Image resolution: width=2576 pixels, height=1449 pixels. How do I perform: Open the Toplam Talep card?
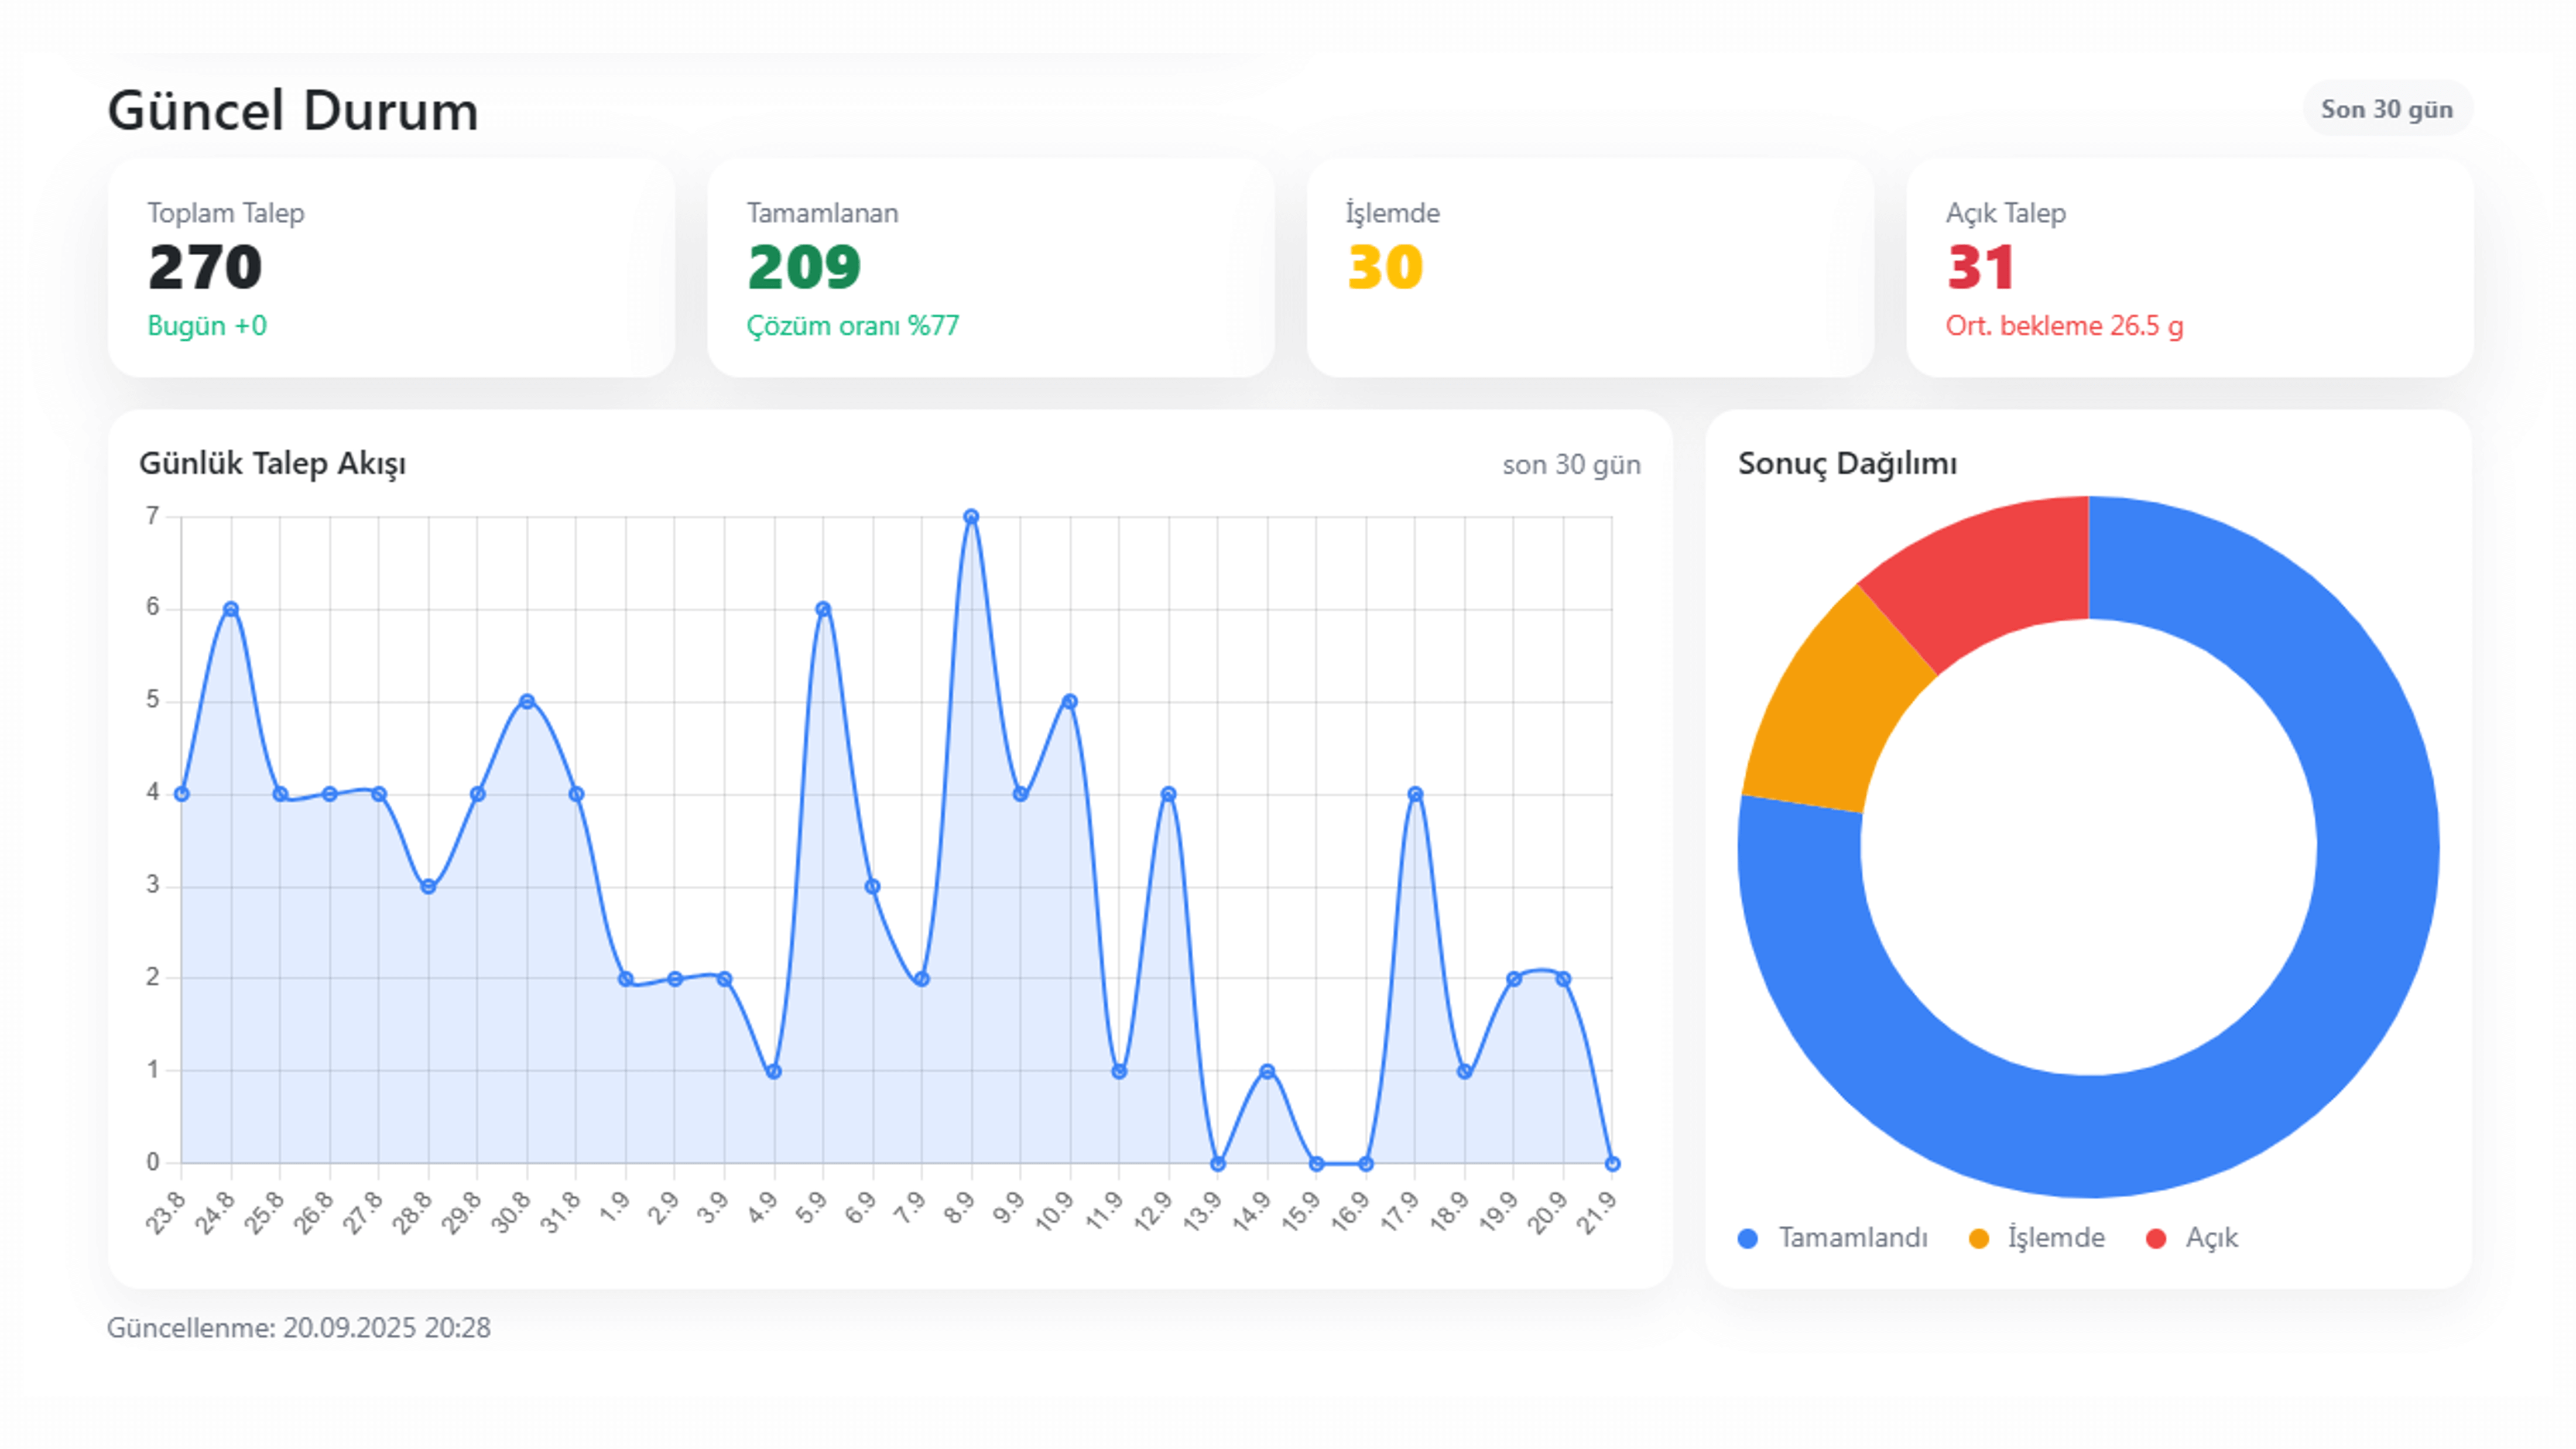(x=391, y=268)
